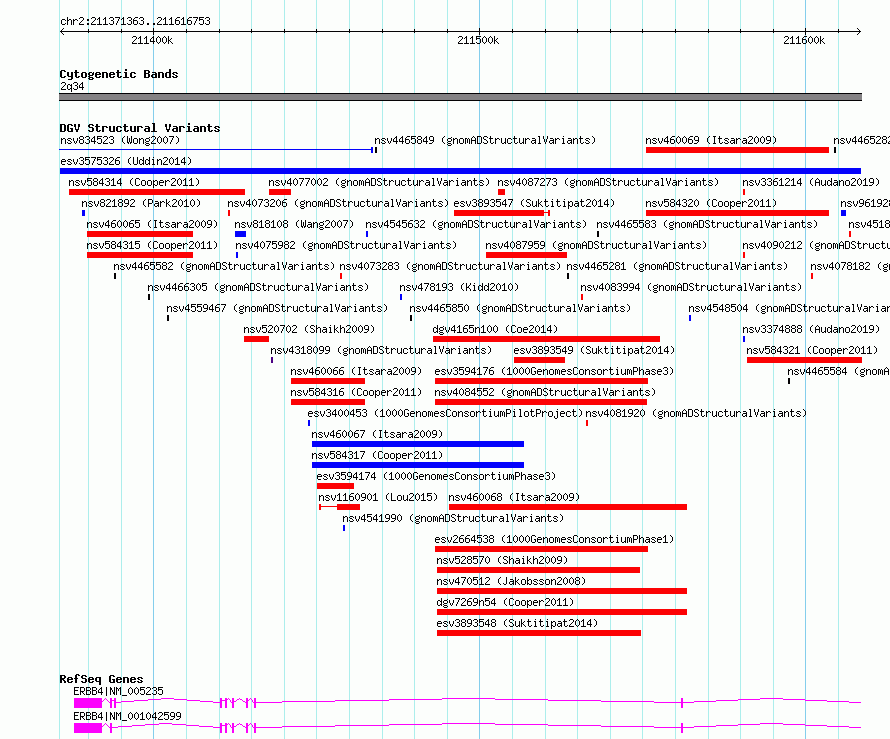Click the nsv821892 (Park2010) label
890x739 pixels.
pos(141,203)
